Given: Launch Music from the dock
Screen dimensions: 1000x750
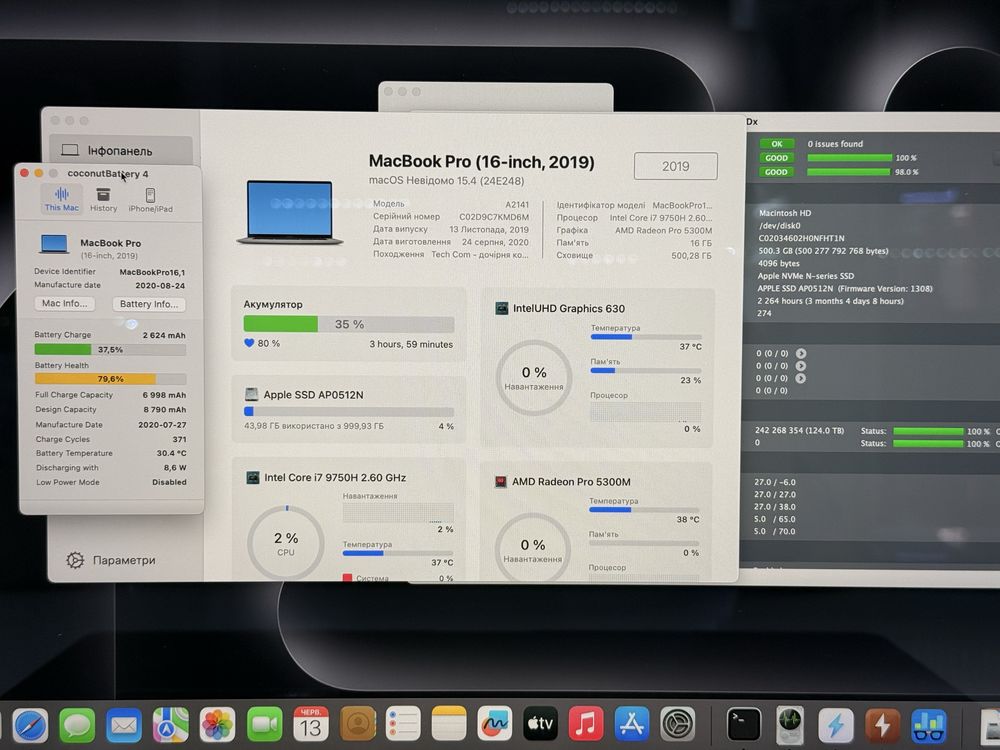Looking at the screenshot, I should 585,724.
